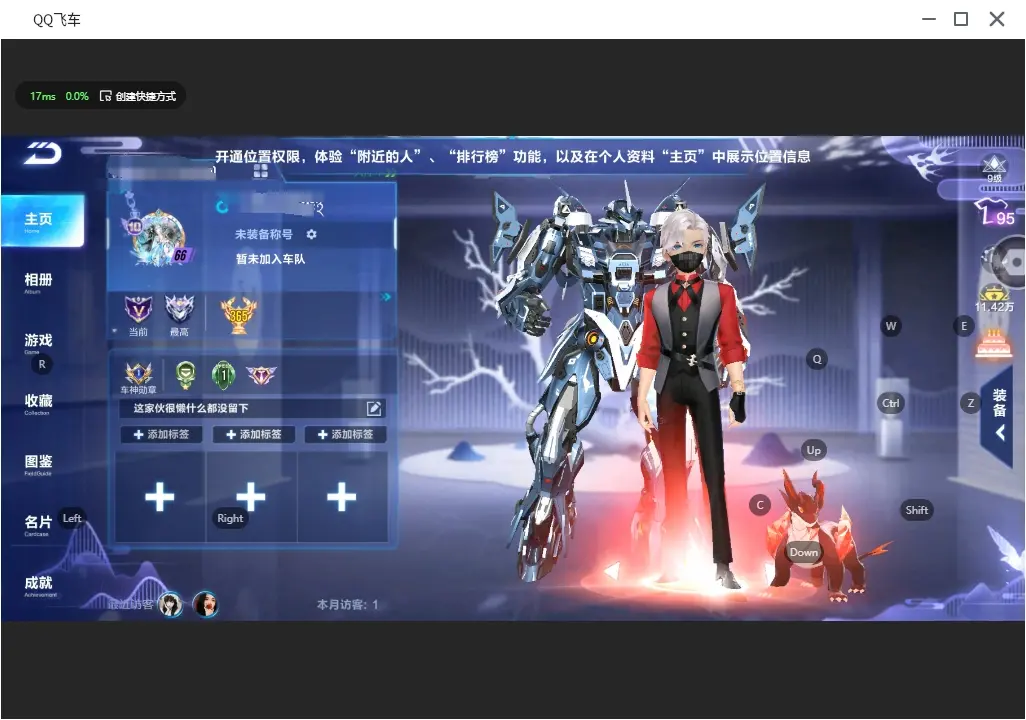
Task: Open title settings gear next to 未装备称号
Action: pos(311,234)
